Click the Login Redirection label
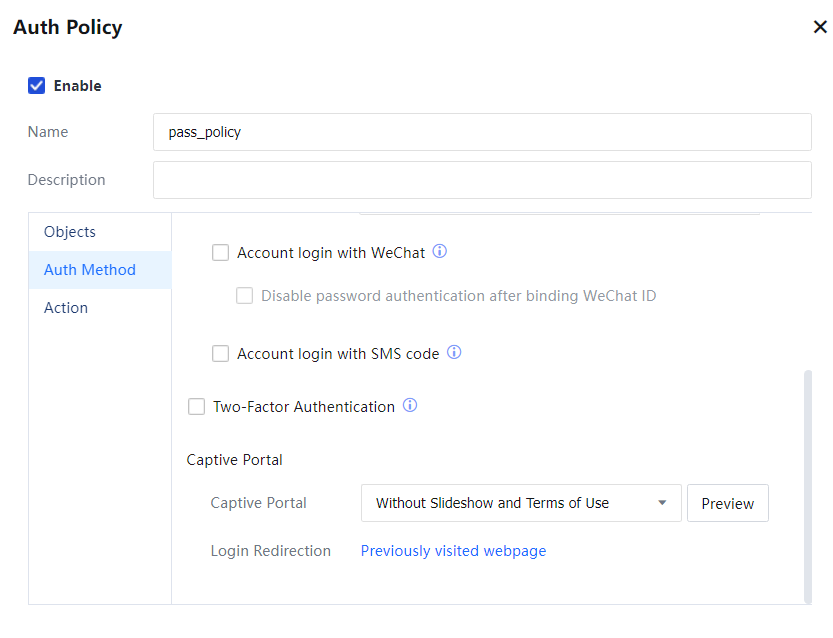This screenshot has width=833, height=638. [x=270, y=551]
